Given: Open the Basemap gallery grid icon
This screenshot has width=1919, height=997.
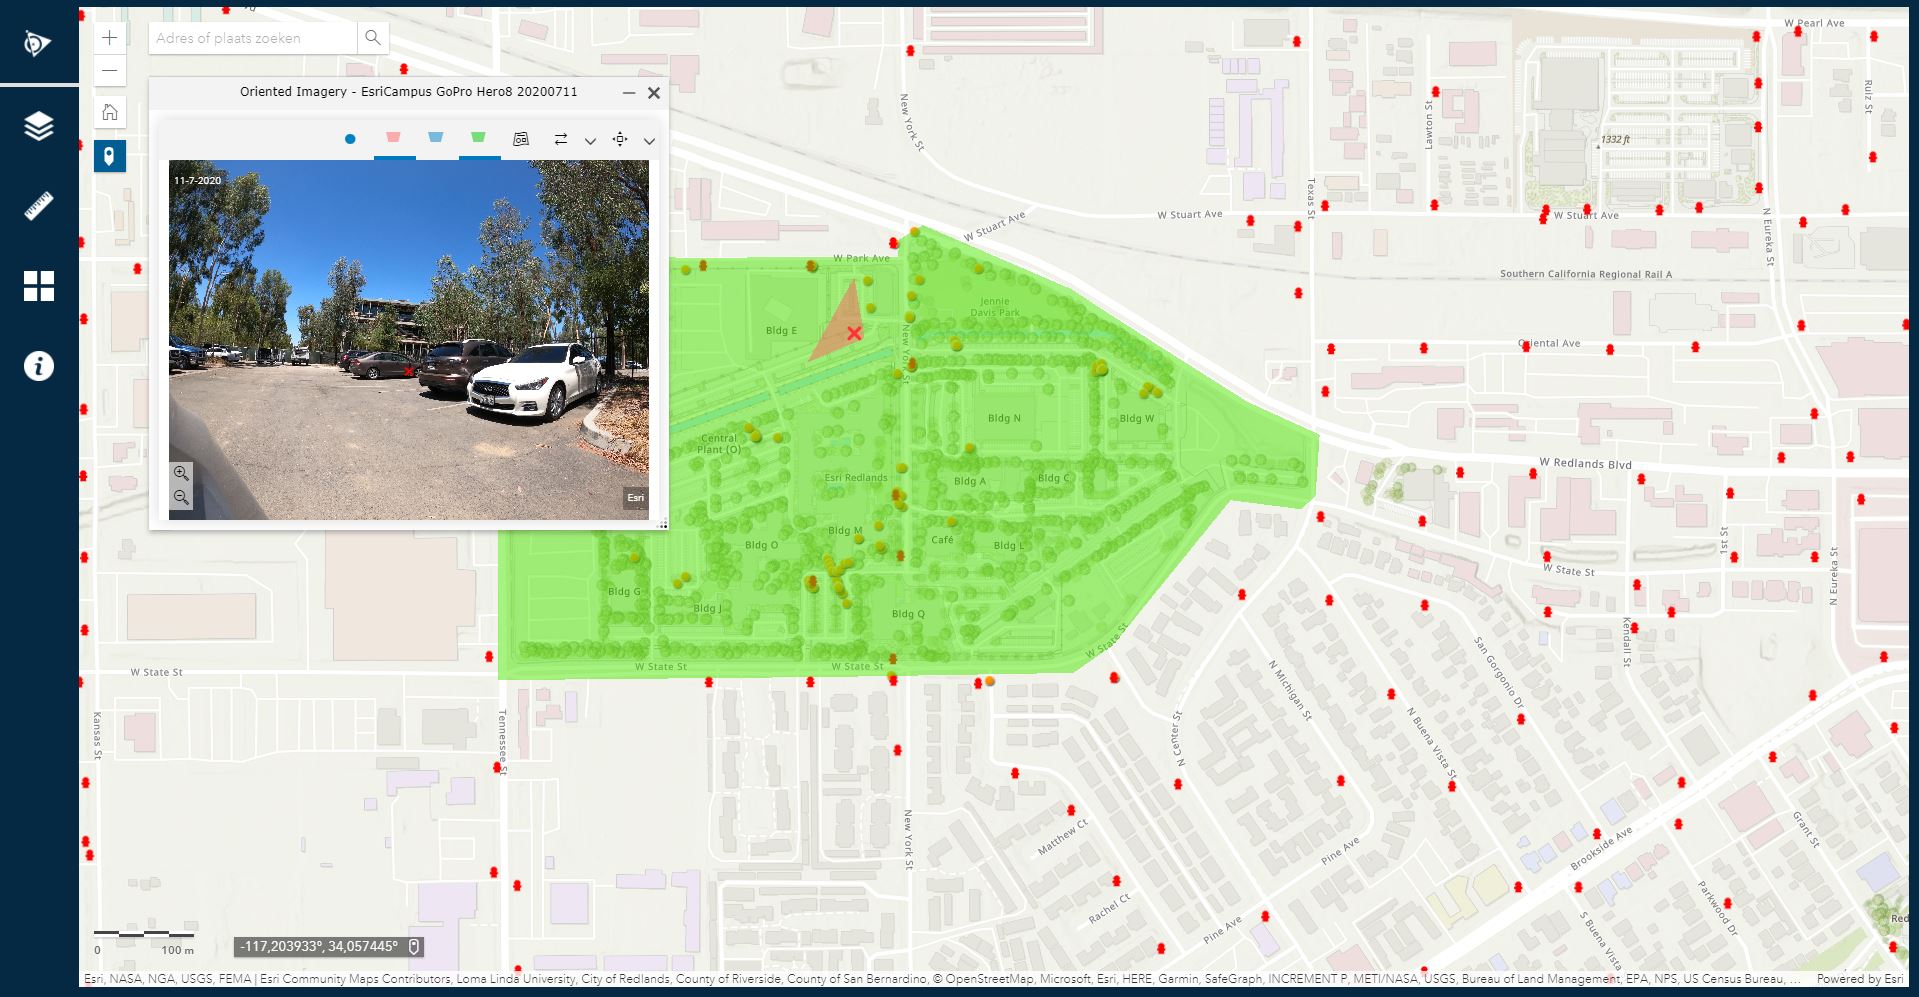Looking at the screenshot, I should pos(38,286).
